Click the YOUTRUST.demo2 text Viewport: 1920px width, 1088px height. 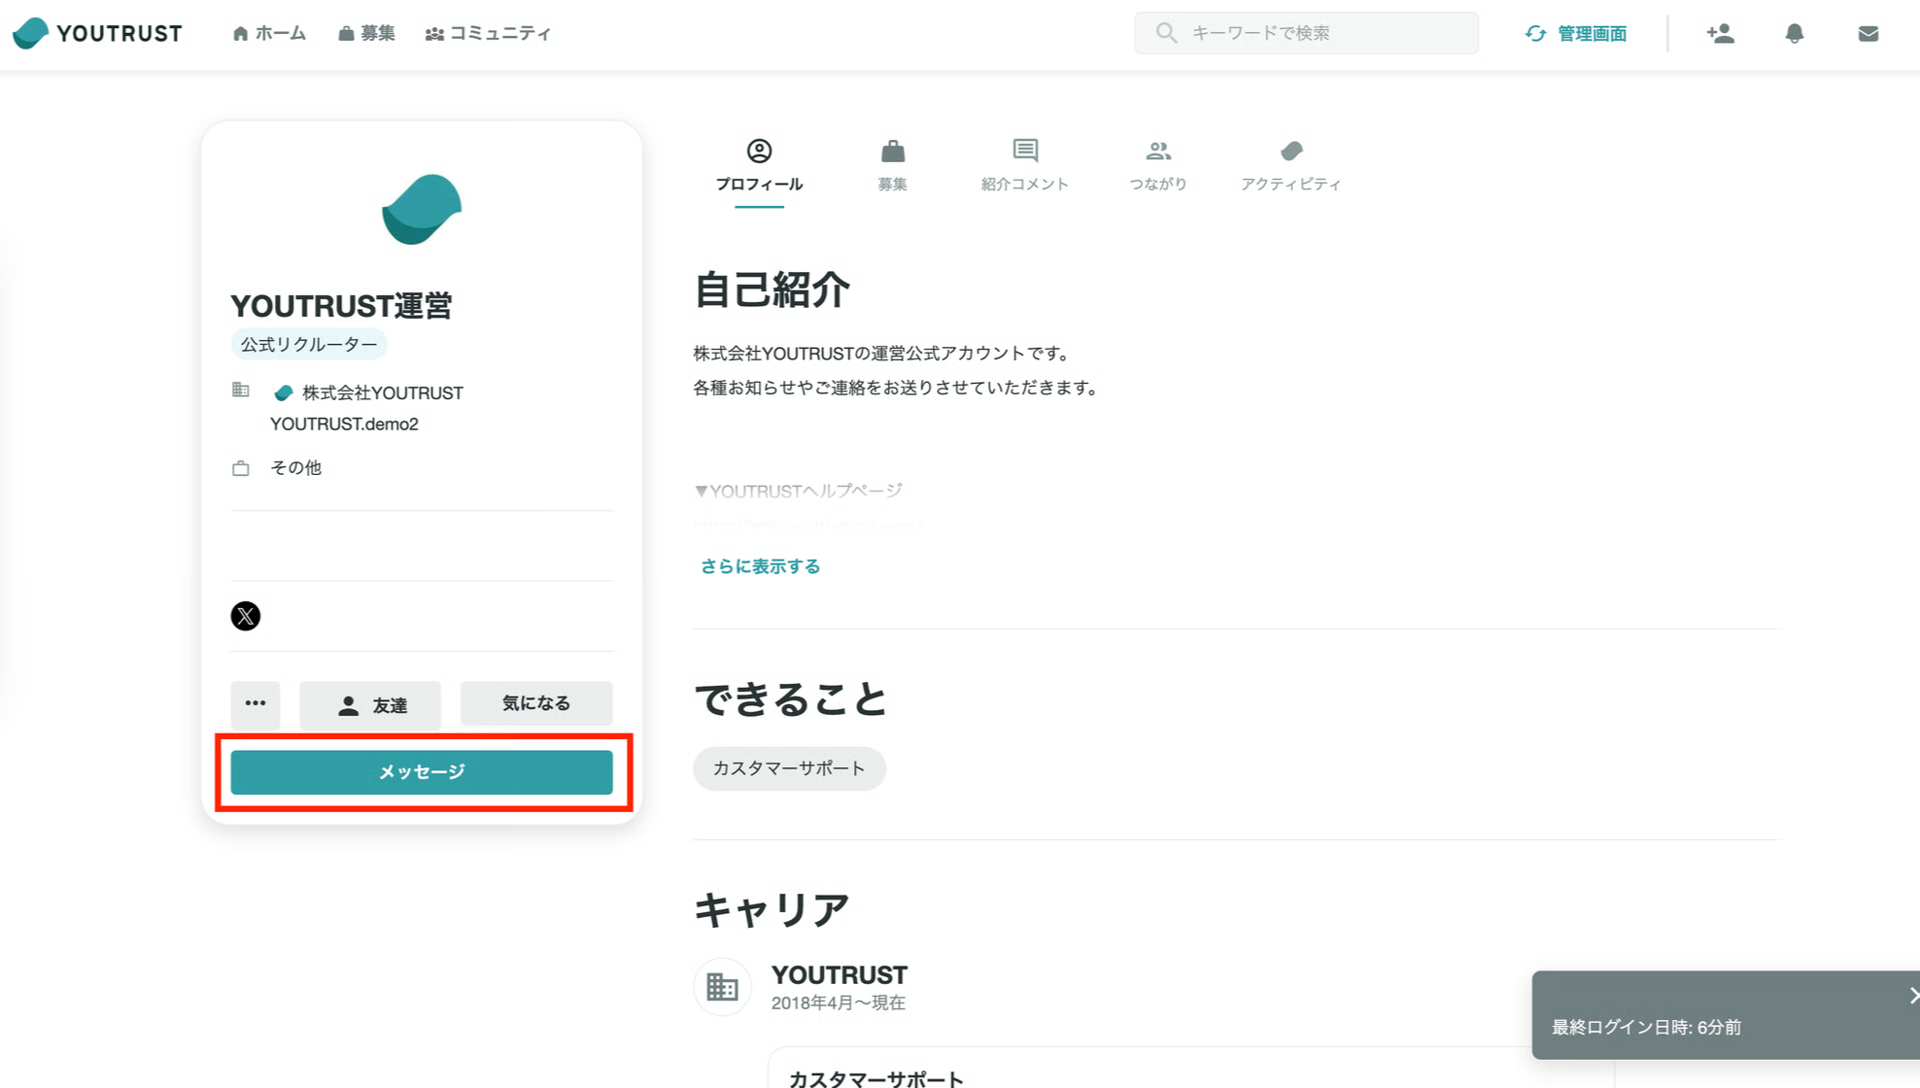344,424
